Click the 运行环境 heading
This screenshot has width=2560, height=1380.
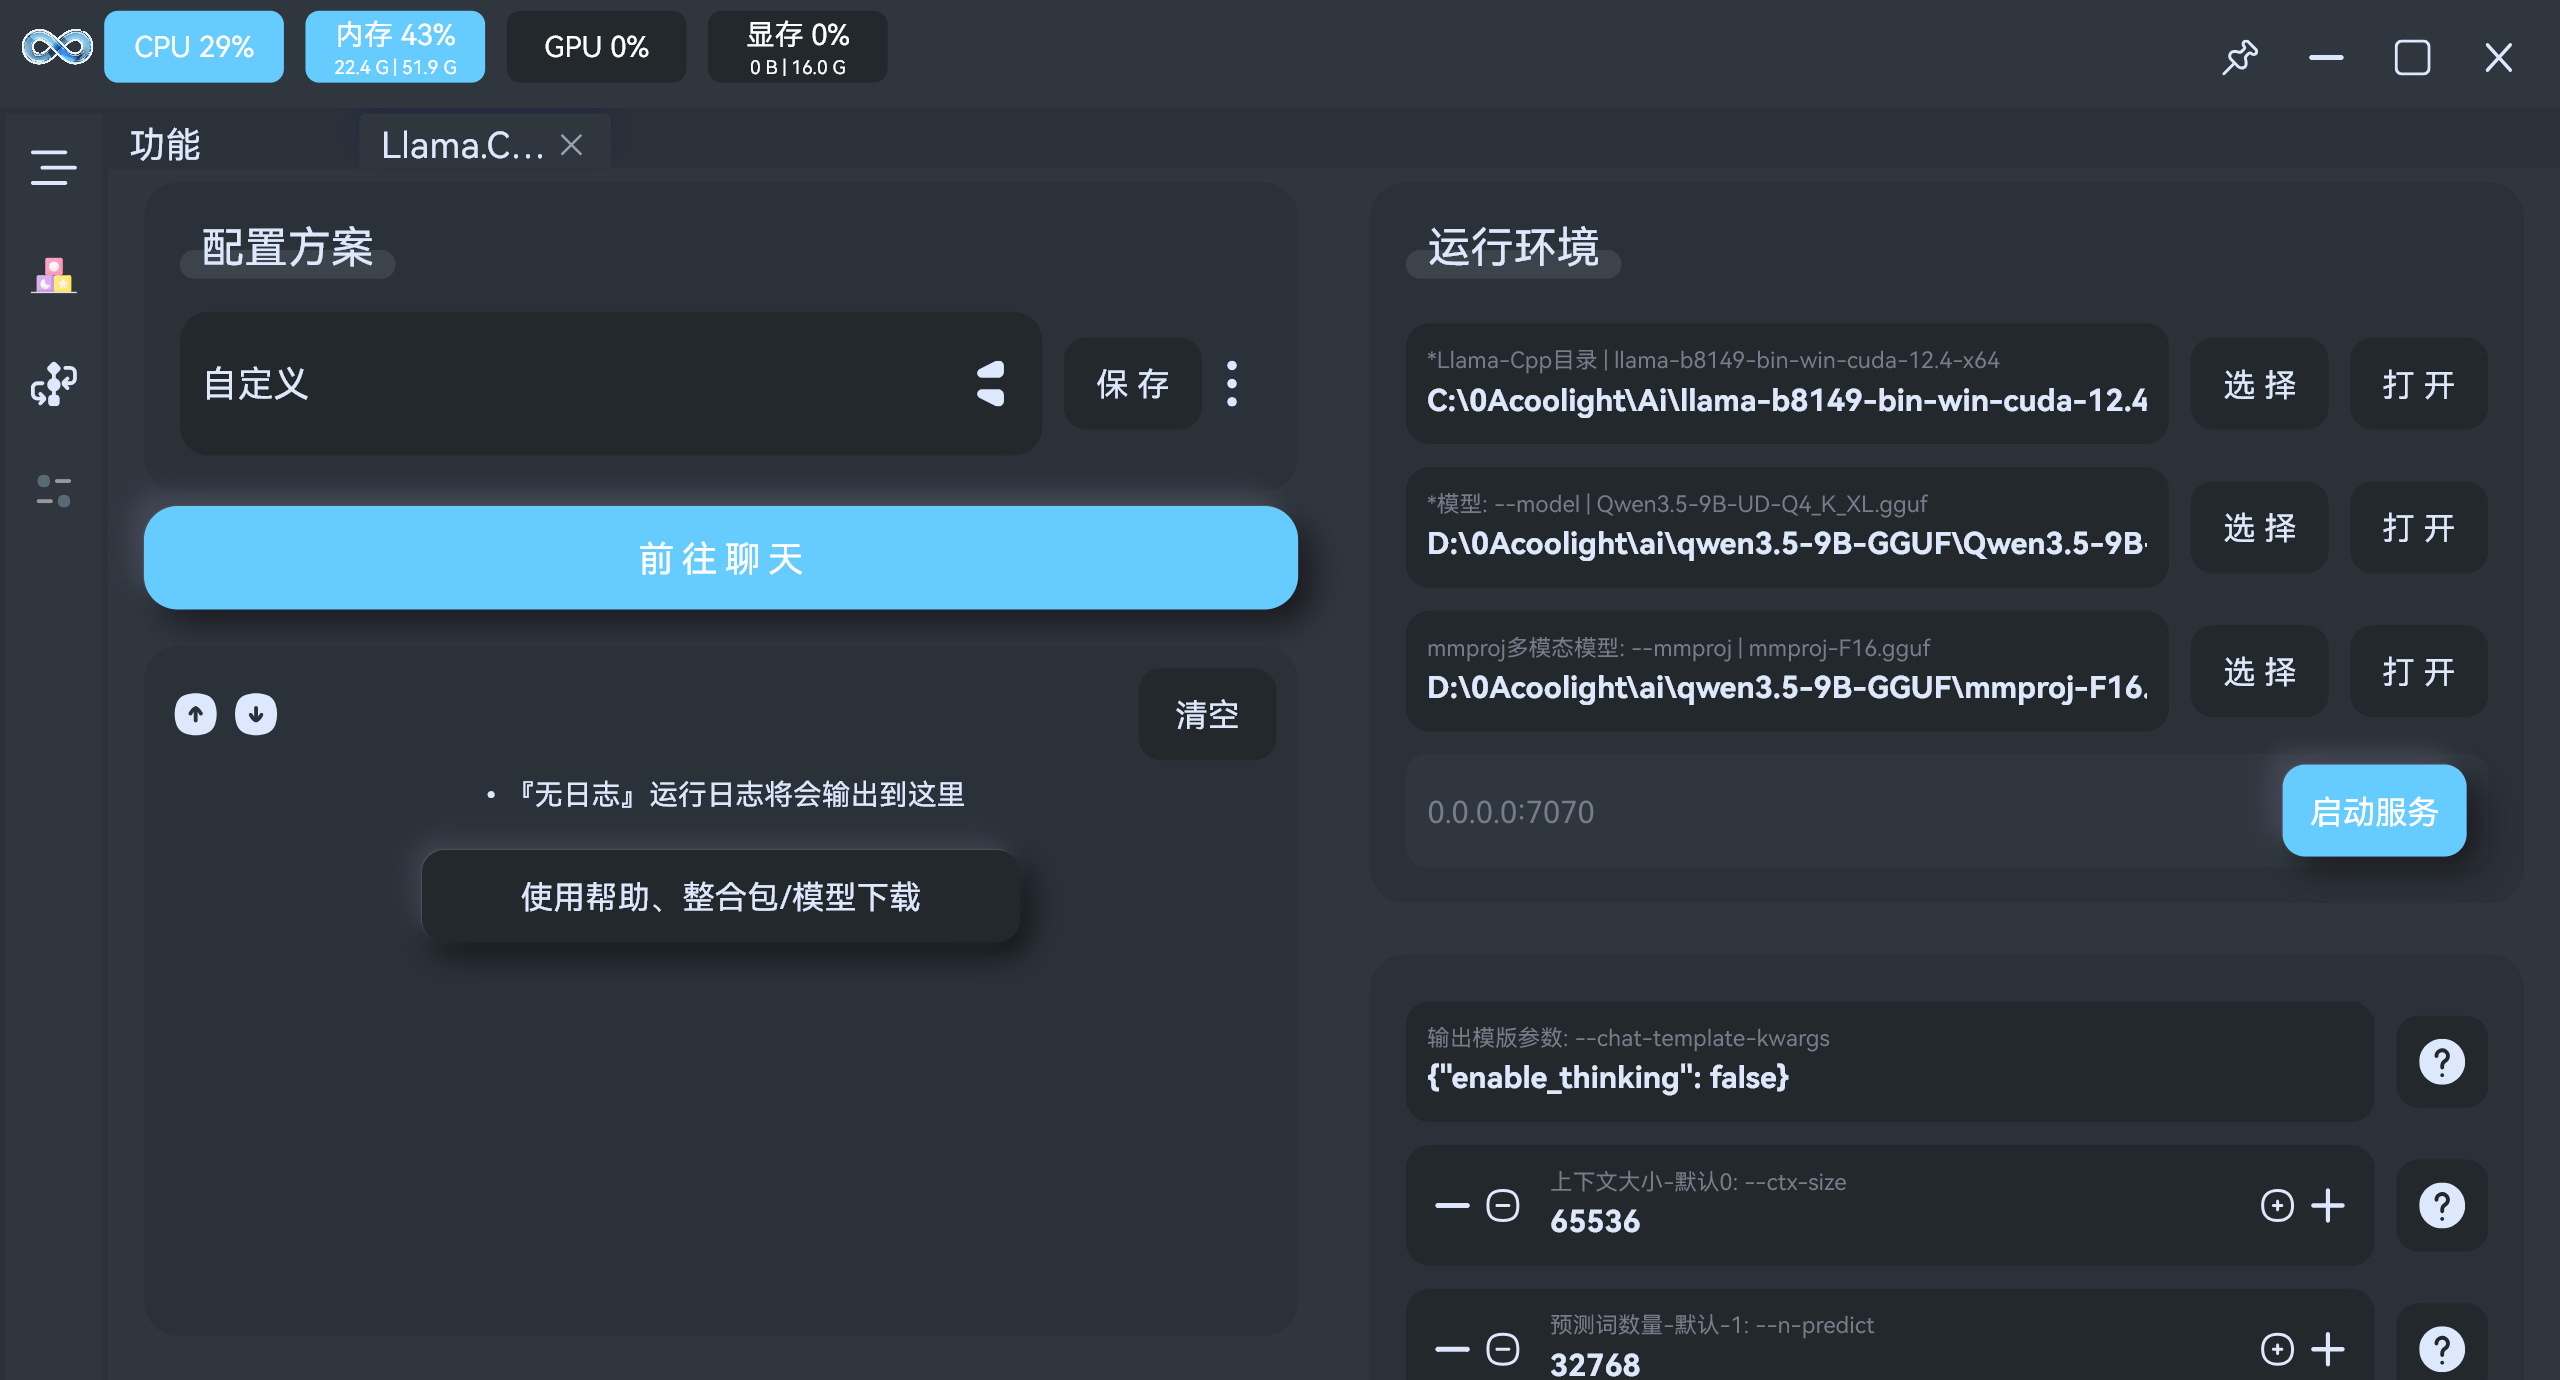click(x=1513, y=247)
